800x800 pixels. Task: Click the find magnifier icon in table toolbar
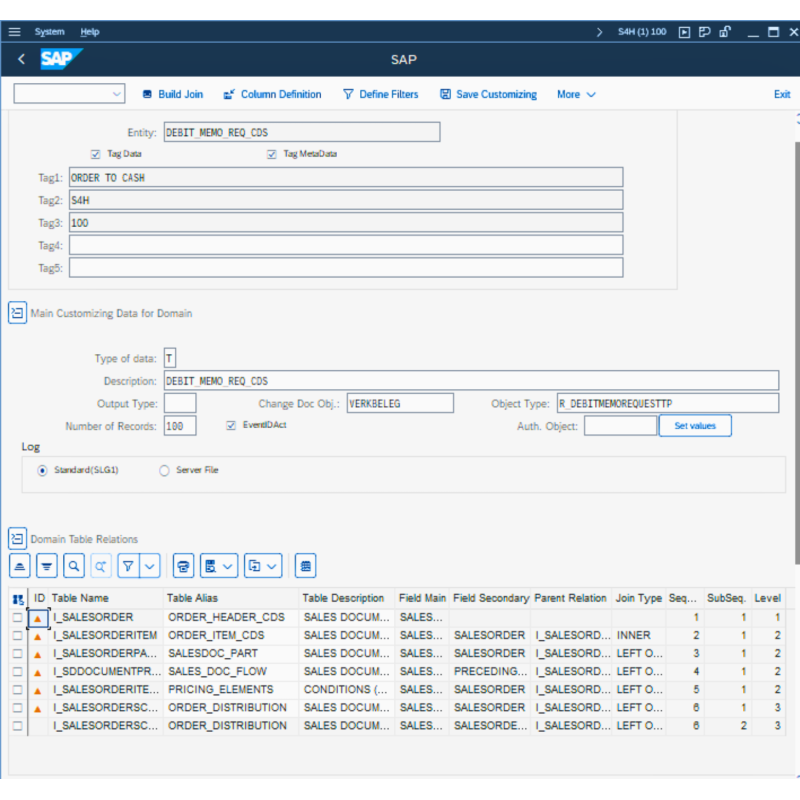coord(74,566)
